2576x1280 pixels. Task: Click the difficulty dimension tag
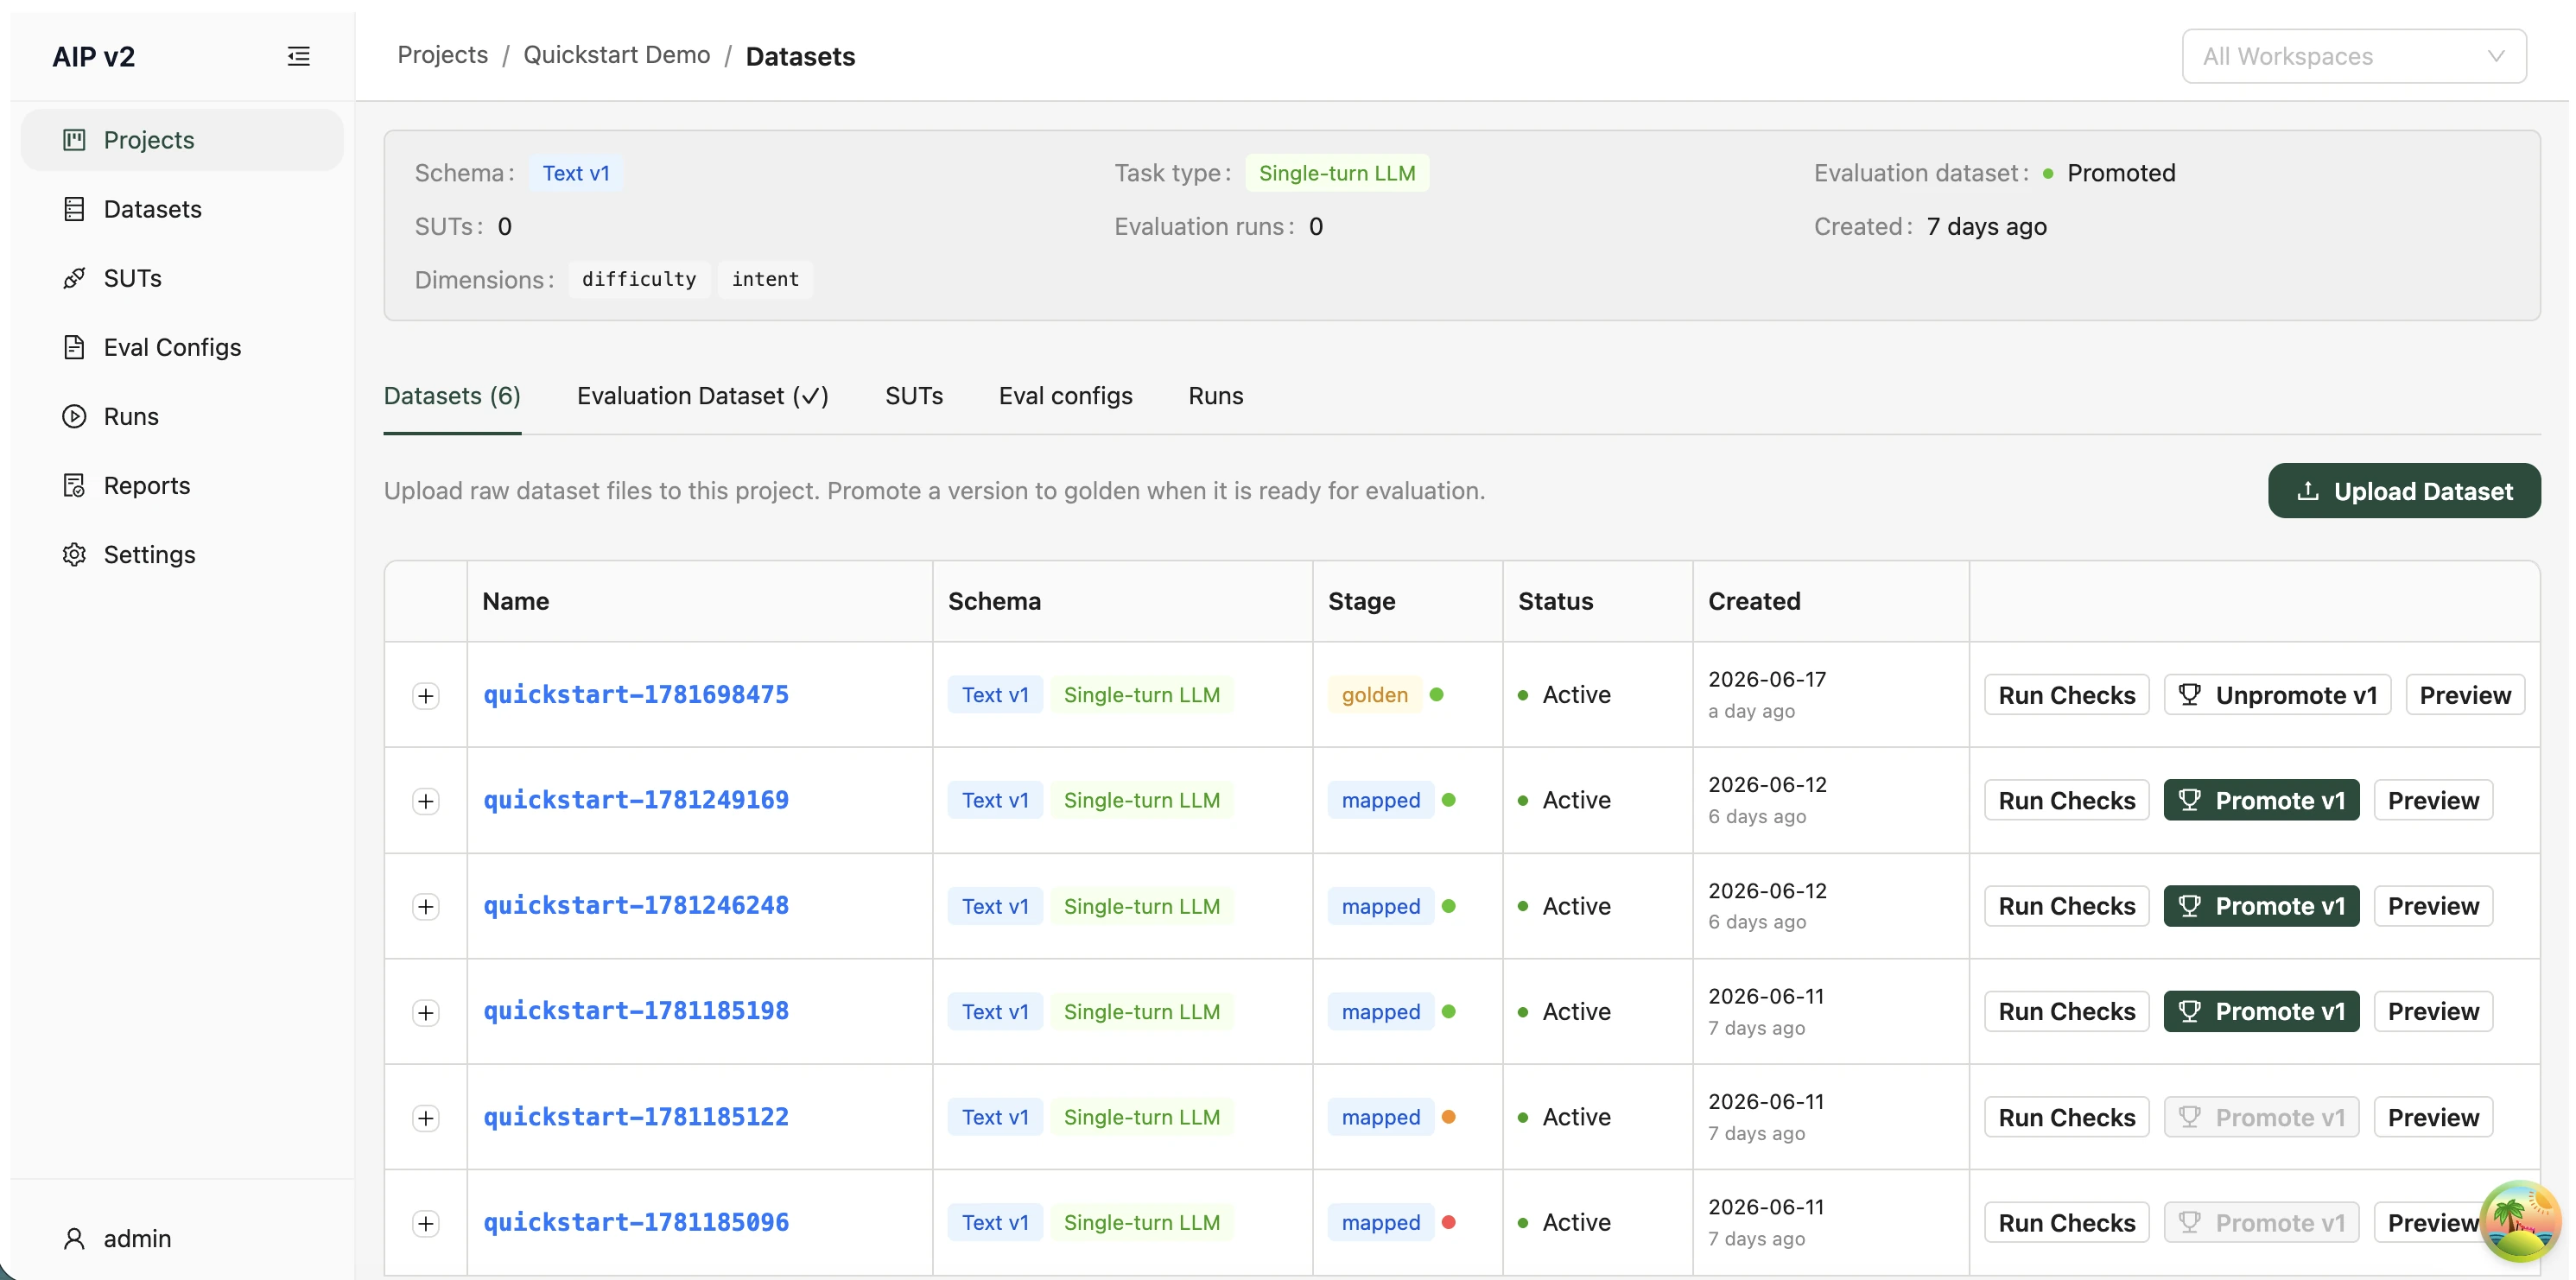(x=639, y=279)
